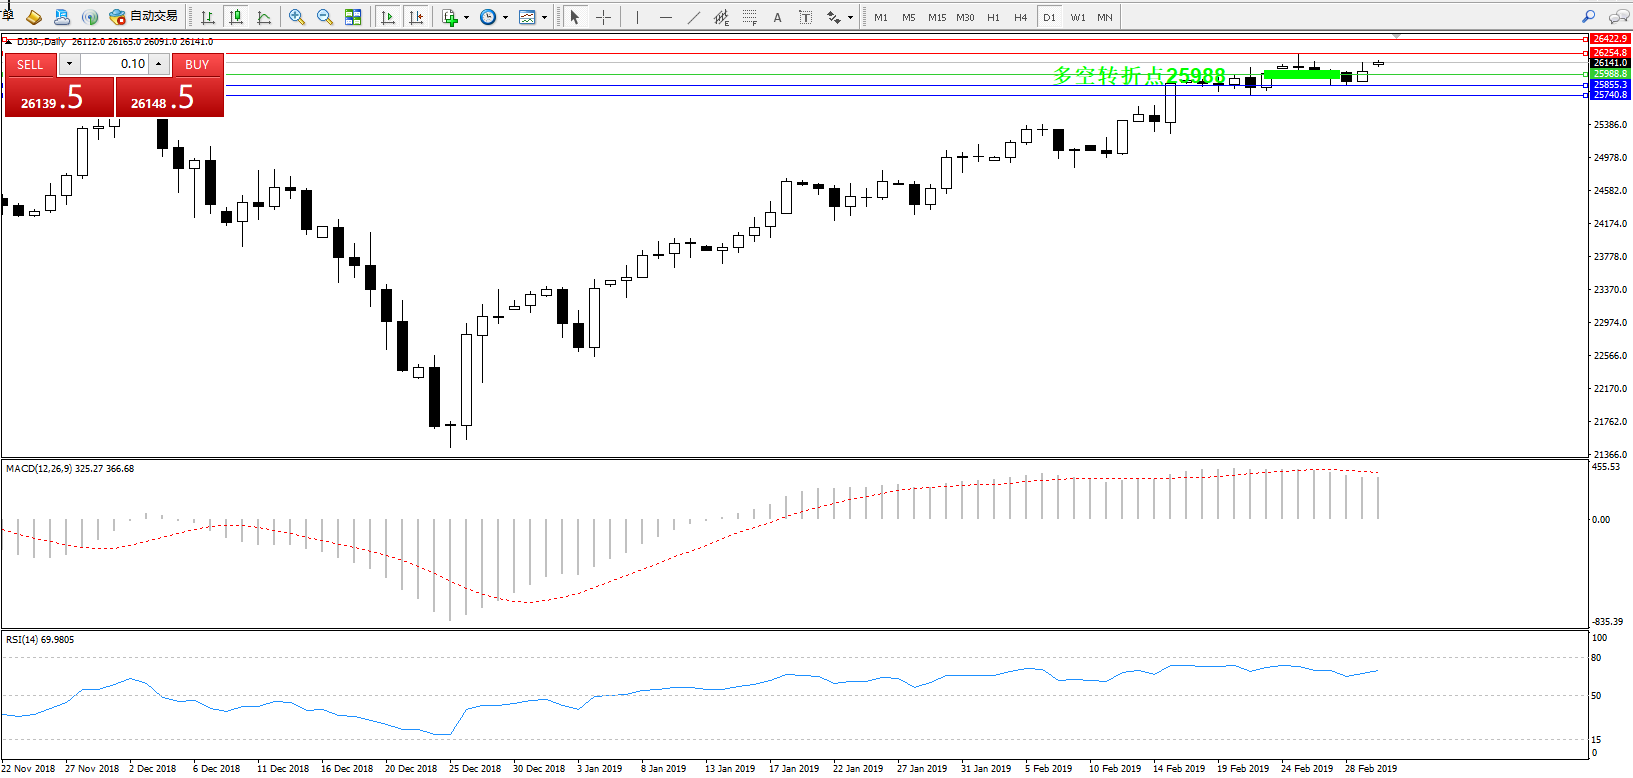
Task: Switch to W1 timeframe
Action: click(1077, 17)
